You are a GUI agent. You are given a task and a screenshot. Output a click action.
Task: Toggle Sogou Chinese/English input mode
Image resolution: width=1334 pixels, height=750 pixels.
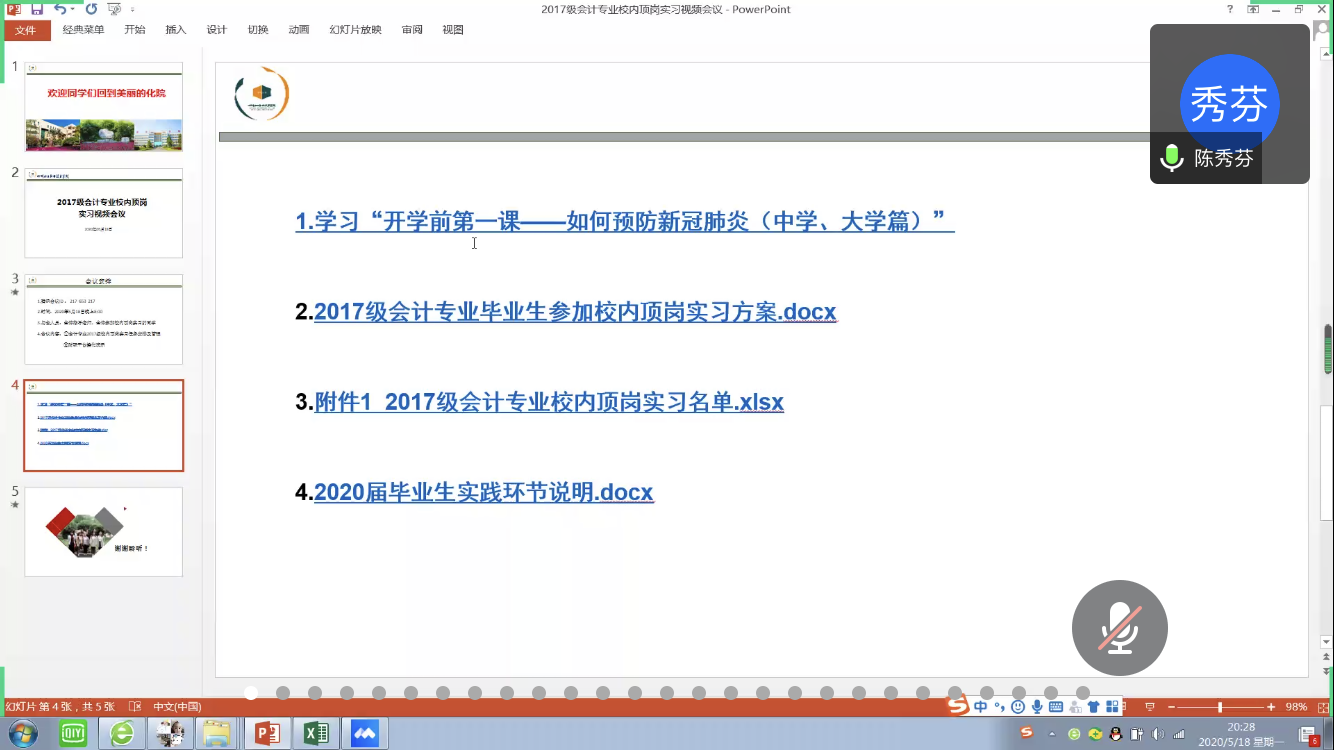pyautogui.click(x=980, y=707)
